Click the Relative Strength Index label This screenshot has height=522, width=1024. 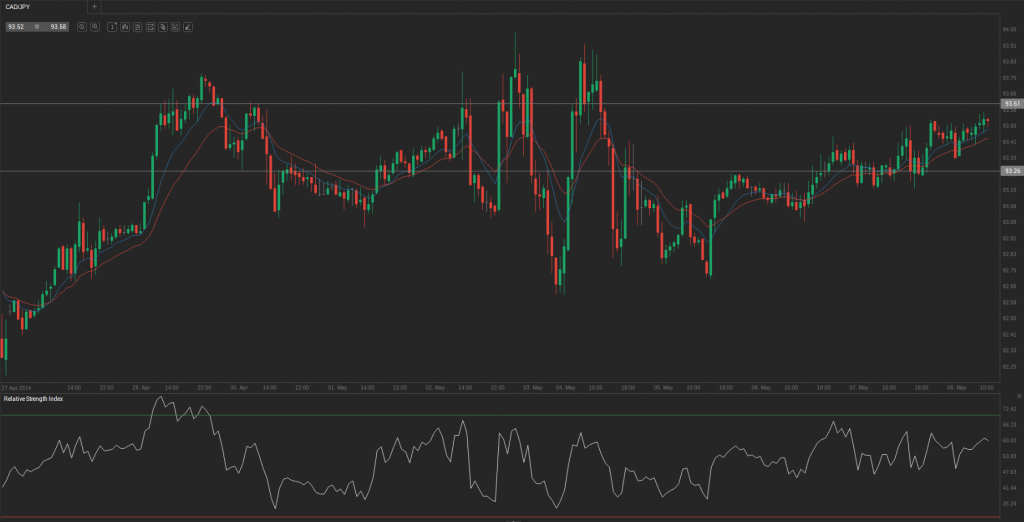(32, 399)
